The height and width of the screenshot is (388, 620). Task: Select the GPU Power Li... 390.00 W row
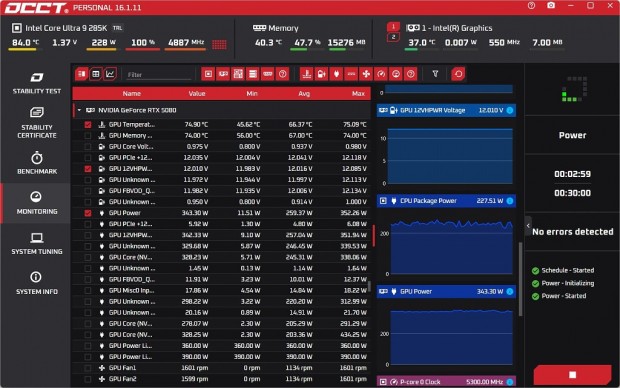point(221,357)
